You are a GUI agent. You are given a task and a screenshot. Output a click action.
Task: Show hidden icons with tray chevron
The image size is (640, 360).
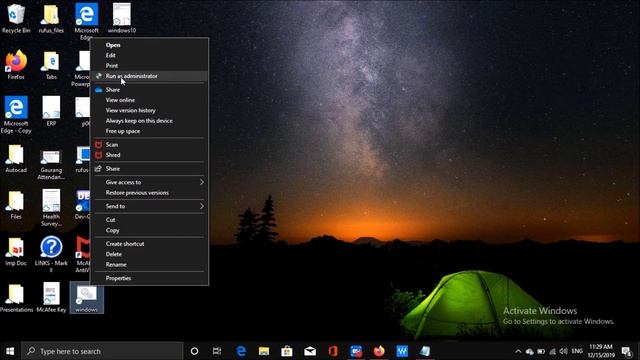click(518, 351)
